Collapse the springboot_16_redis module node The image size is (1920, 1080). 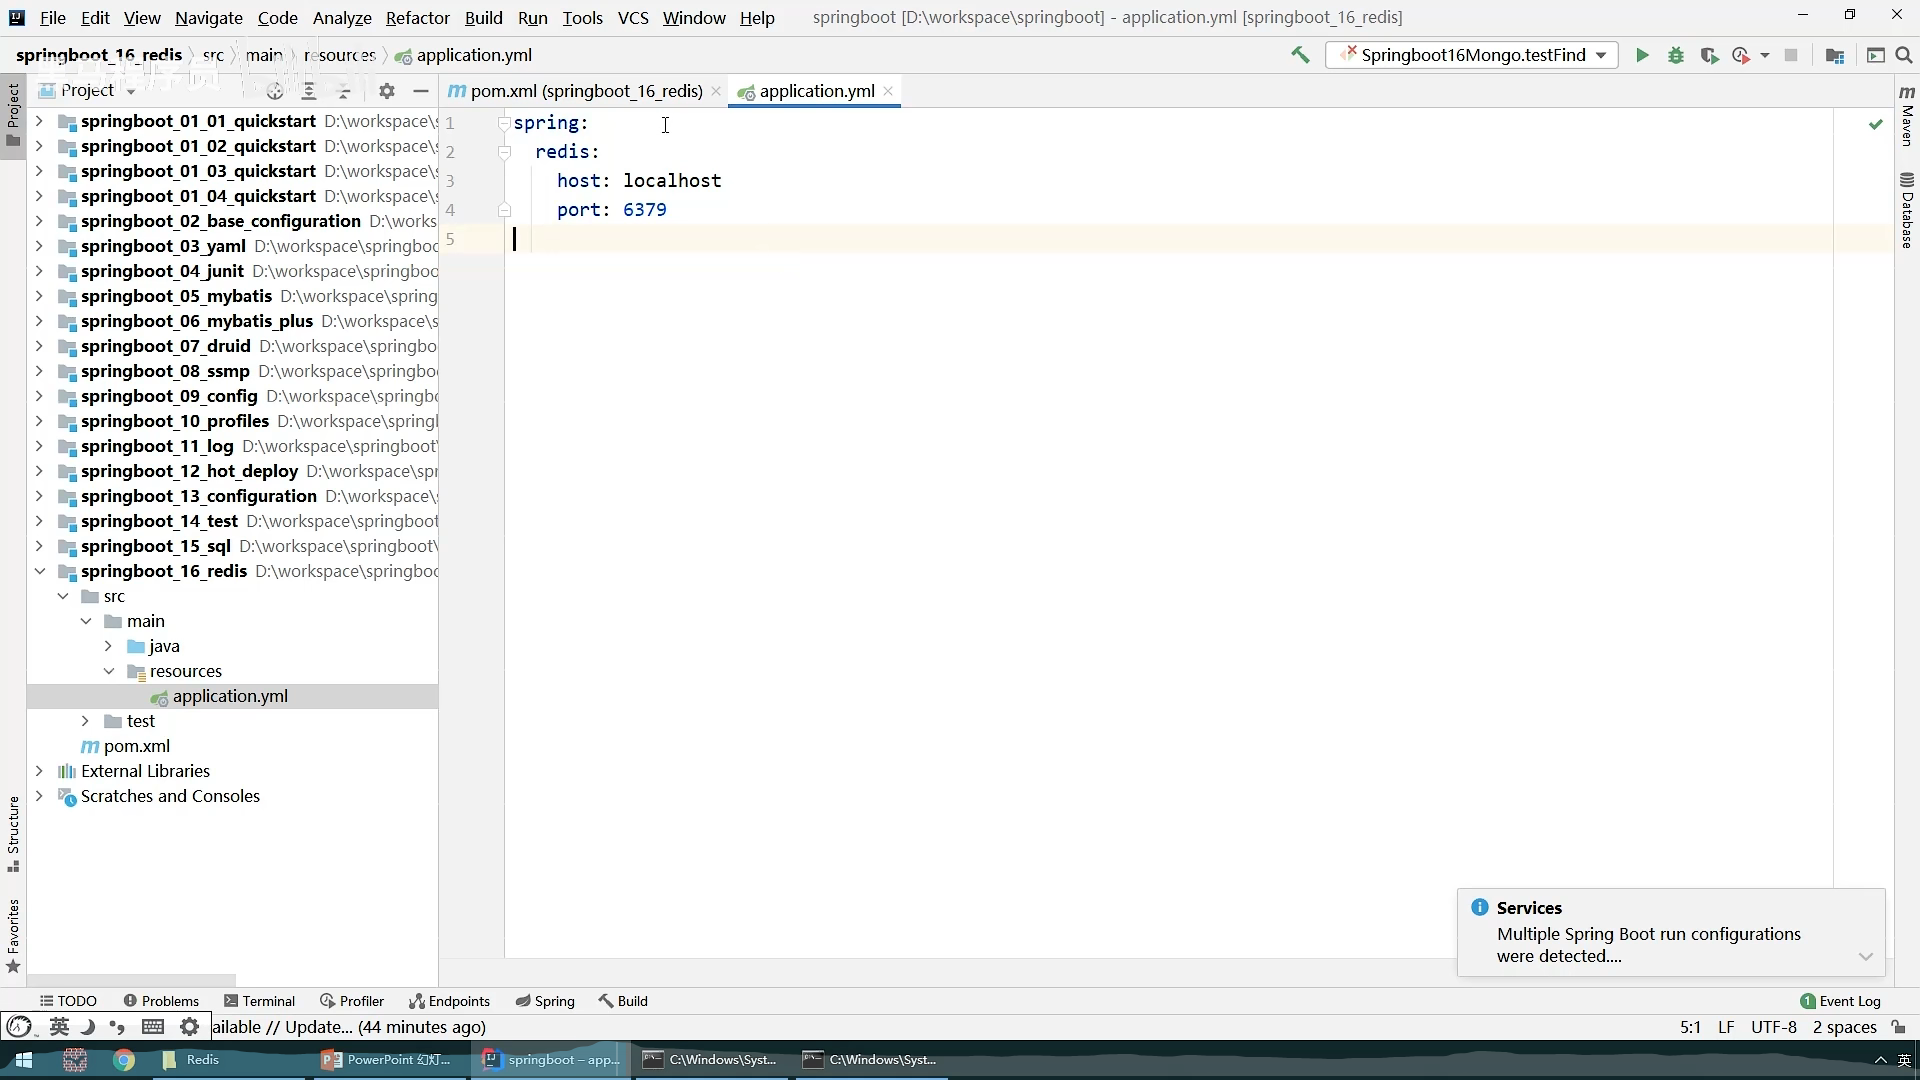39,571
